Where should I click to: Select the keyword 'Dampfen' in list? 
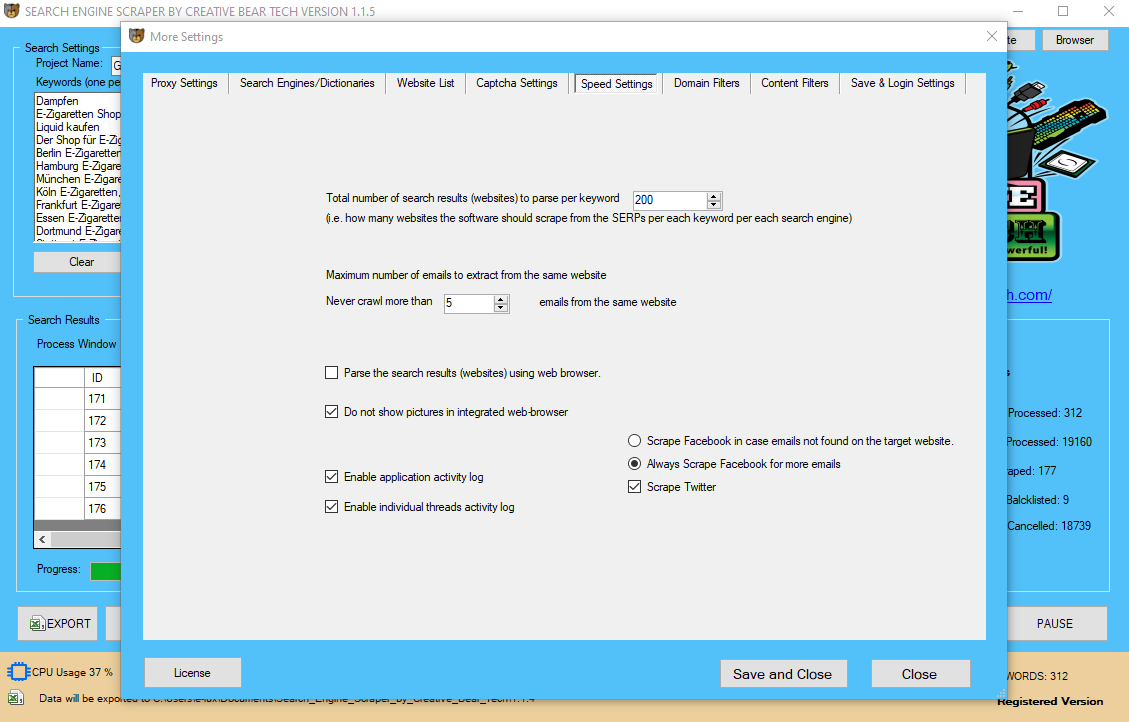pyautogui.click(x=58, y=101)
